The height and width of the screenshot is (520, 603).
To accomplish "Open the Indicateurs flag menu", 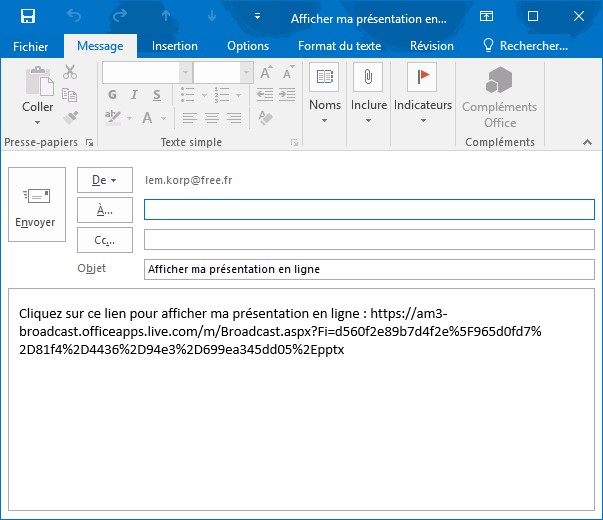I will (x=422, y=94).
